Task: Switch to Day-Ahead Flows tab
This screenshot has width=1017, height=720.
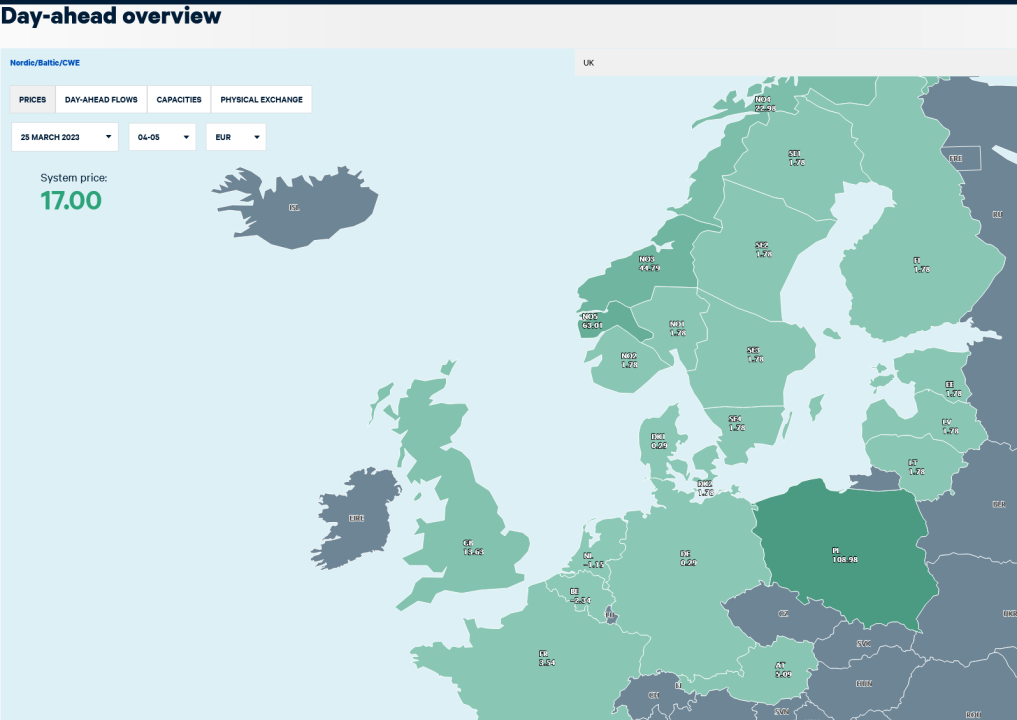Action: pos(101,99)
